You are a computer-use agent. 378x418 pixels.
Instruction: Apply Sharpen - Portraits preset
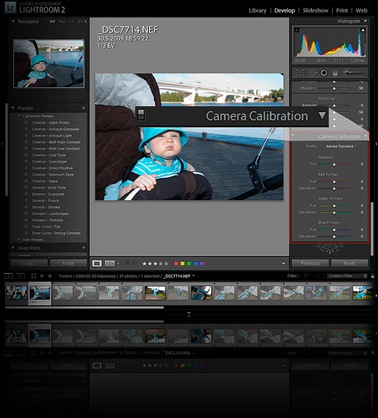pyautogui.click(x=47, y=220)
